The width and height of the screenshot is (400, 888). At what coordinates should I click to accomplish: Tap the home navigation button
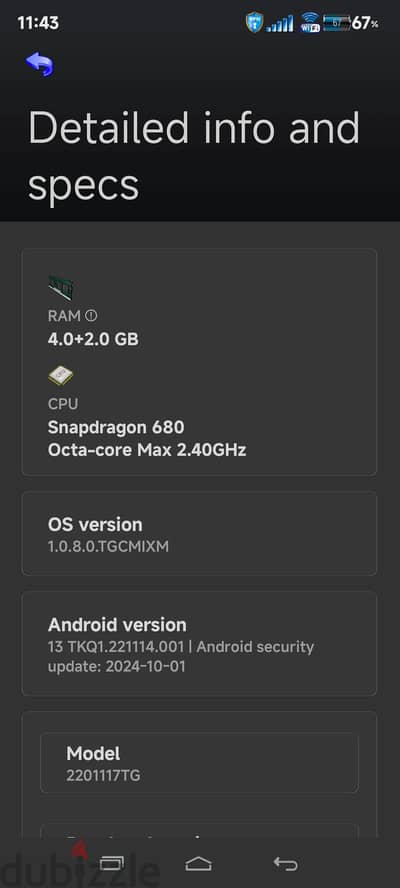coord(198,864)
